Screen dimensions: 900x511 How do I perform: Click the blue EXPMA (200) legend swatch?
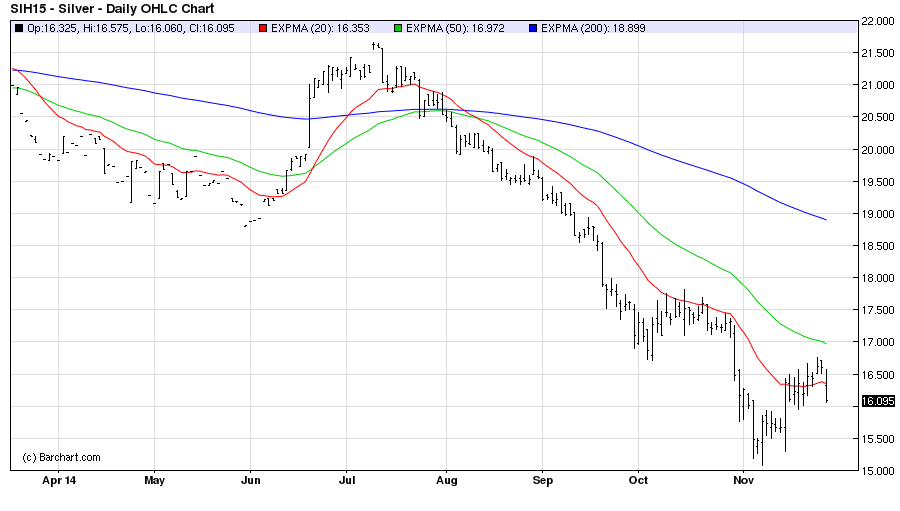click(x=532, y=29)
